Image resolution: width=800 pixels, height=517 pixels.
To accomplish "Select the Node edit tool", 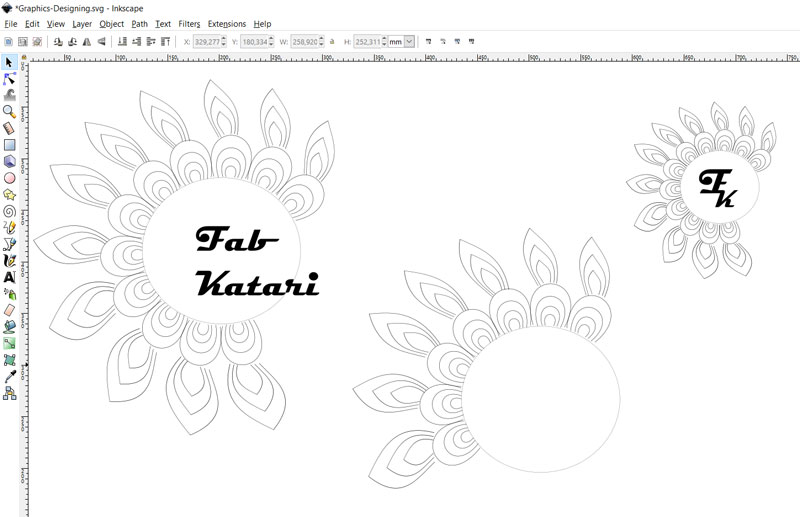I will [9, 79].
